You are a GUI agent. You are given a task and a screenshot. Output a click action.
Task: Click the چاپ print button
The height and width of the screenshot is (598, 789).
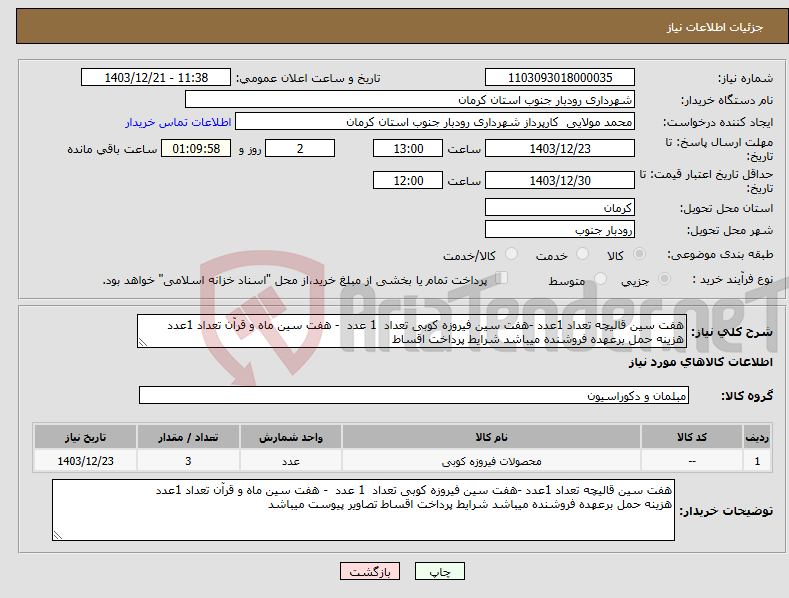click(x=439, y=571)
